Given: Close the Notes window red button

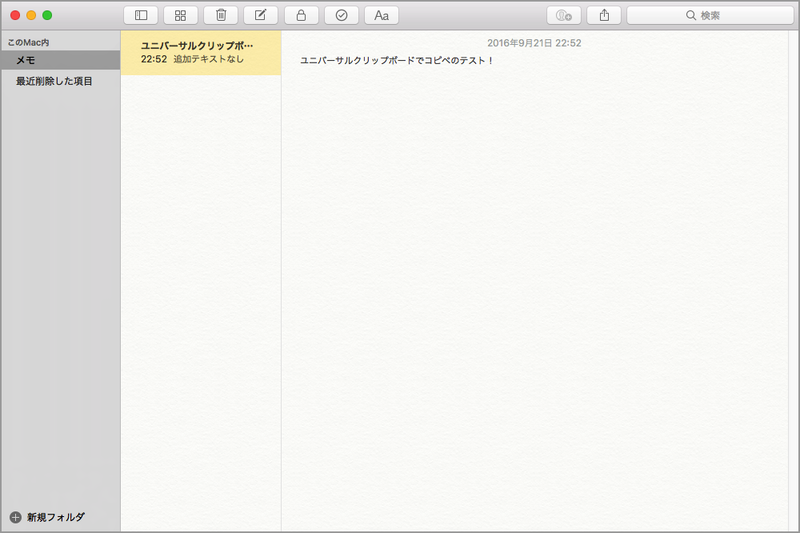Looking at the screenshot, I should coord(15,15).
